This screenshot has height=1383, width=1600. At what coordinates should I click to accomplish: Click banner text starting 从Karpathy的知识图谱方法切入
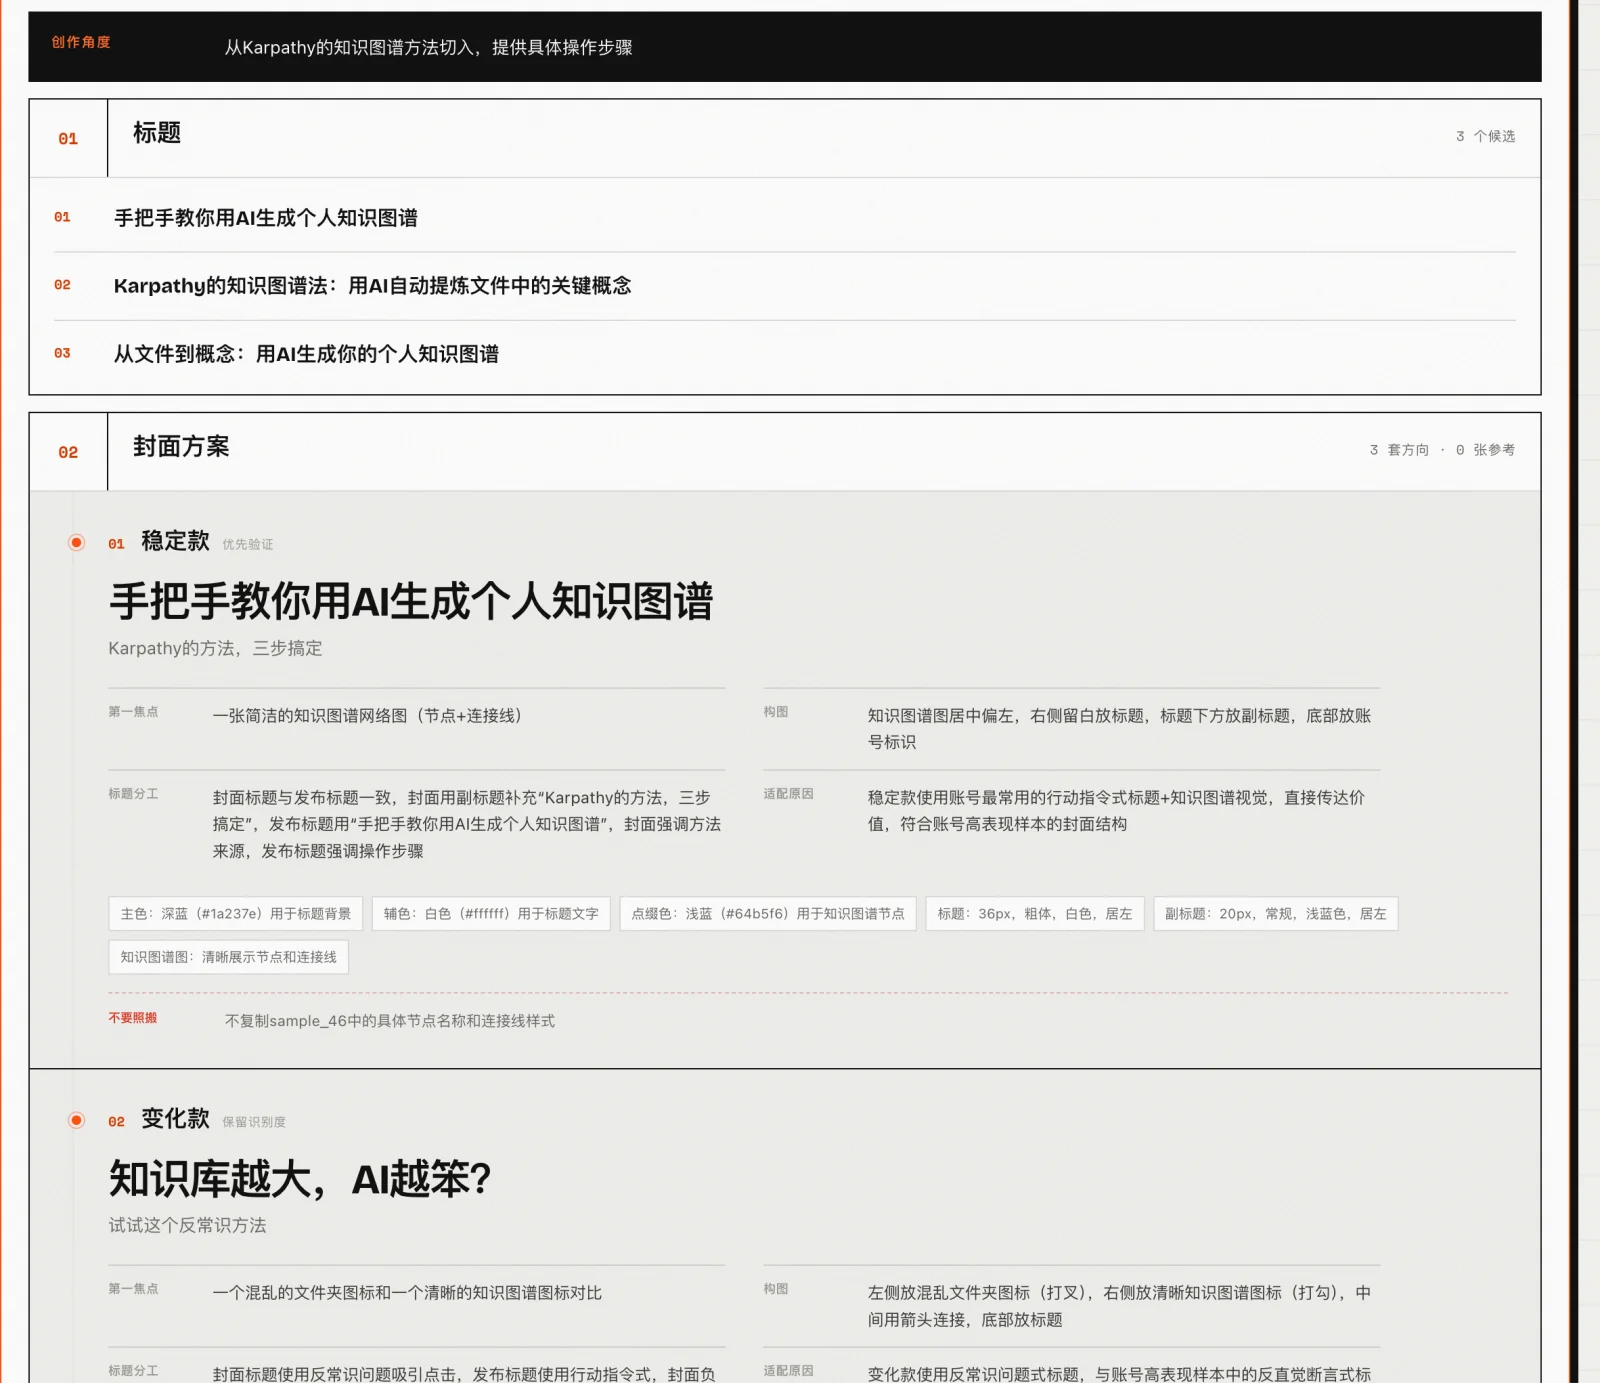pyautogui.click(x=428, y=47)
